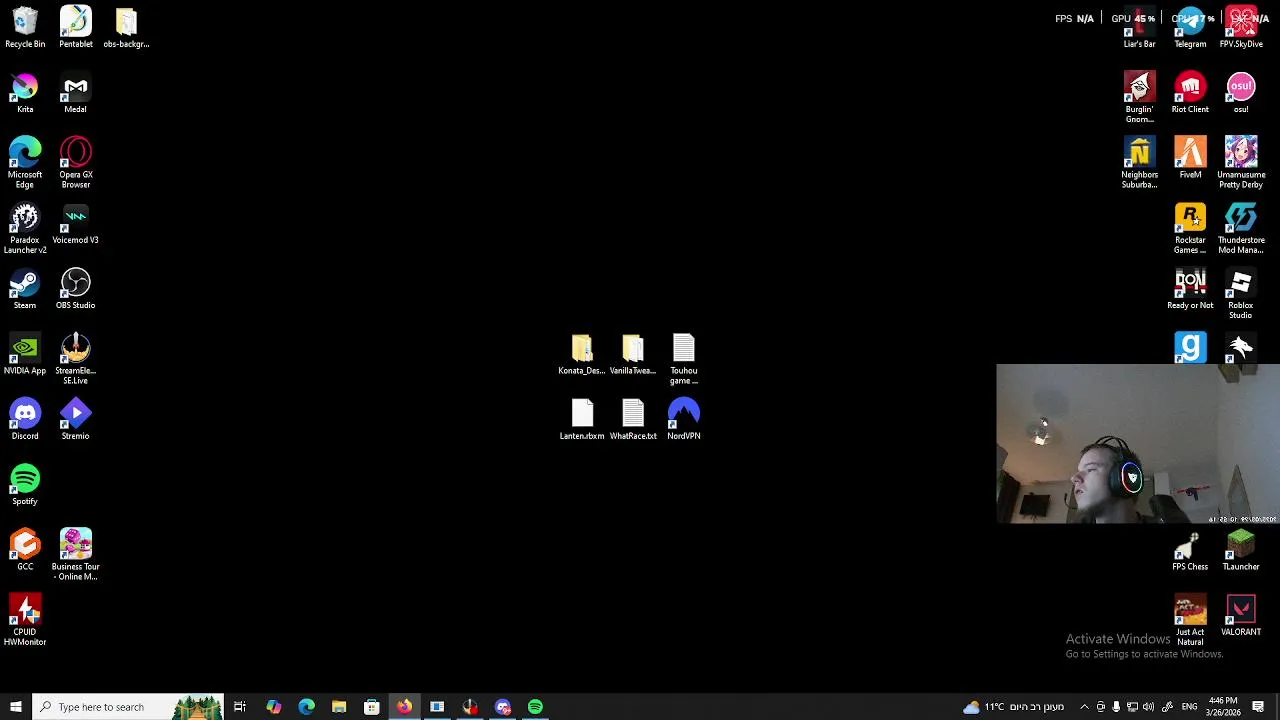Select the Steam desktop icon
This screenshot has width=1280, height=720.
click(x=25, y=289)
